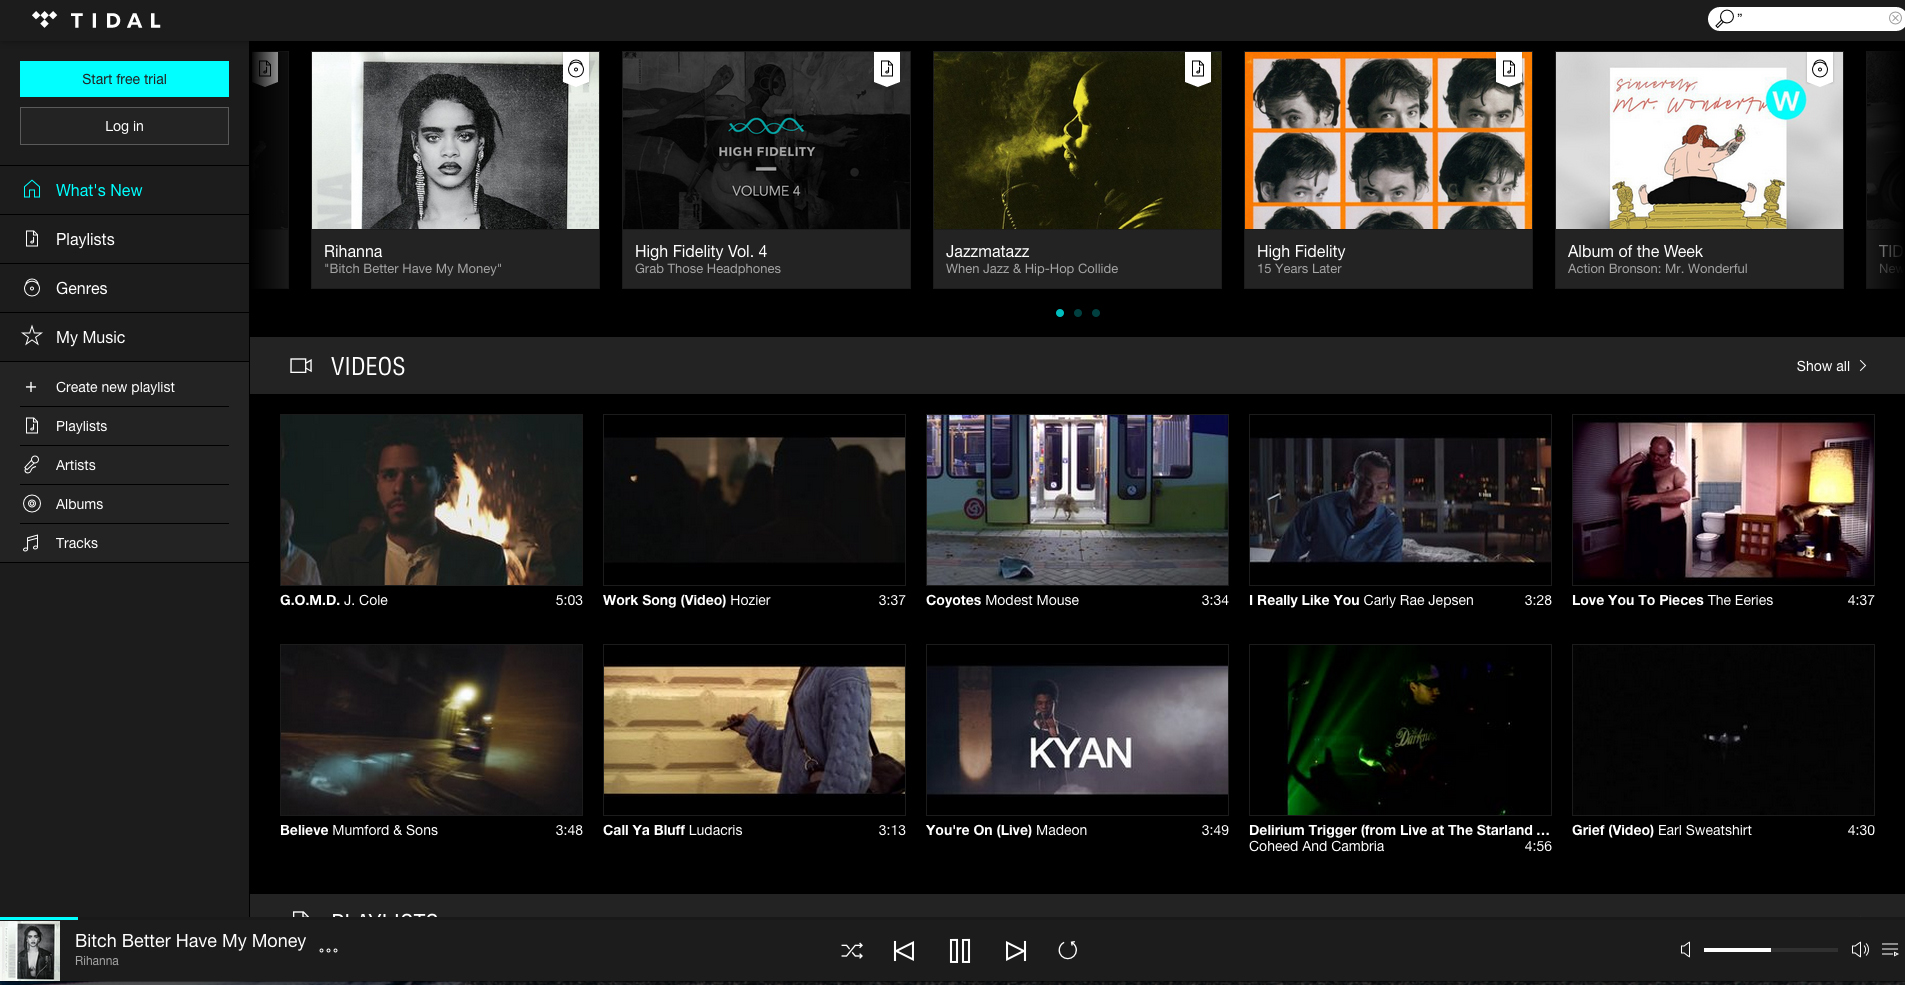Adjust the volume slider
Image resolution: width=1905 pixels, height=985 pixels.
(x=1769, y=950)
